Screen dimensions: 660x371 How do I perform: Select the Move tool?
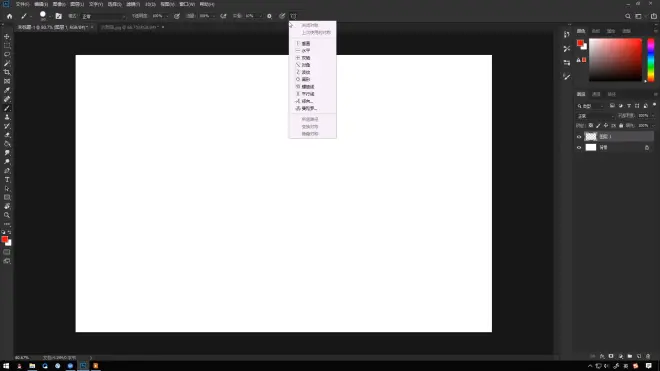click(x=7, y=37)
